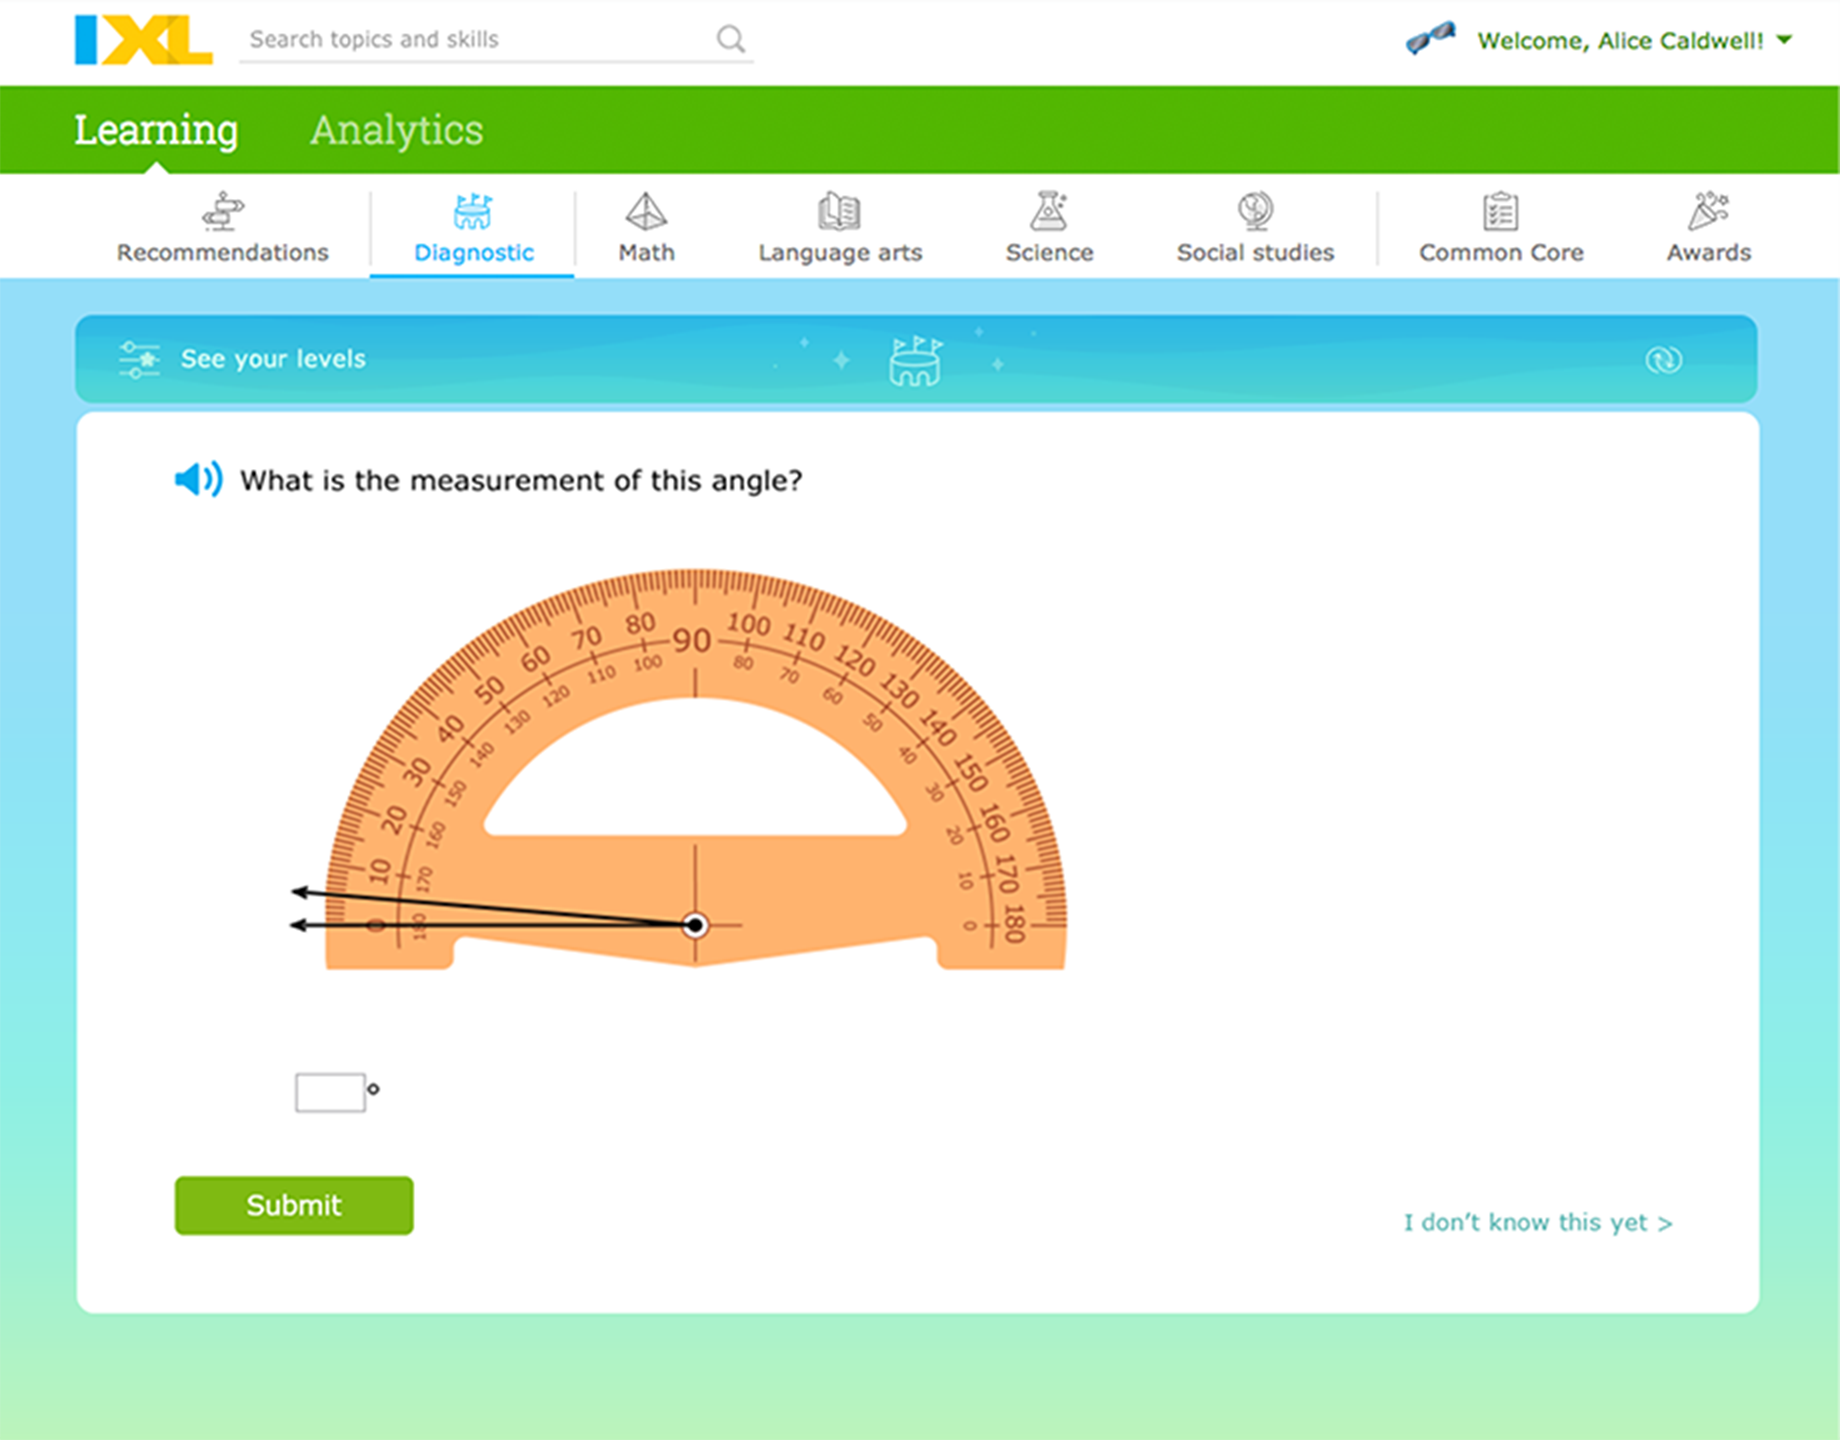Open the Language arts section
The image size is (1840, 1440).
pos(840,211)
